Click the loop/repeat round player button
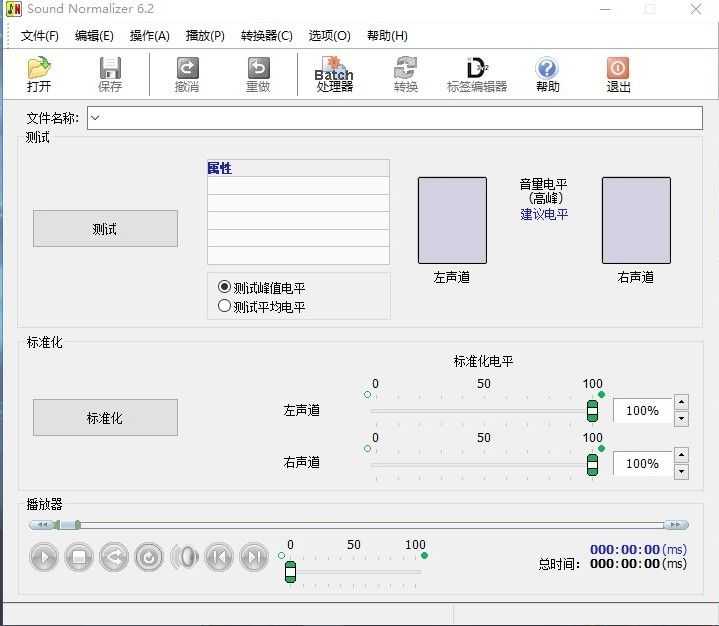This screenshot has width=719, height=626. coord(149,557)
